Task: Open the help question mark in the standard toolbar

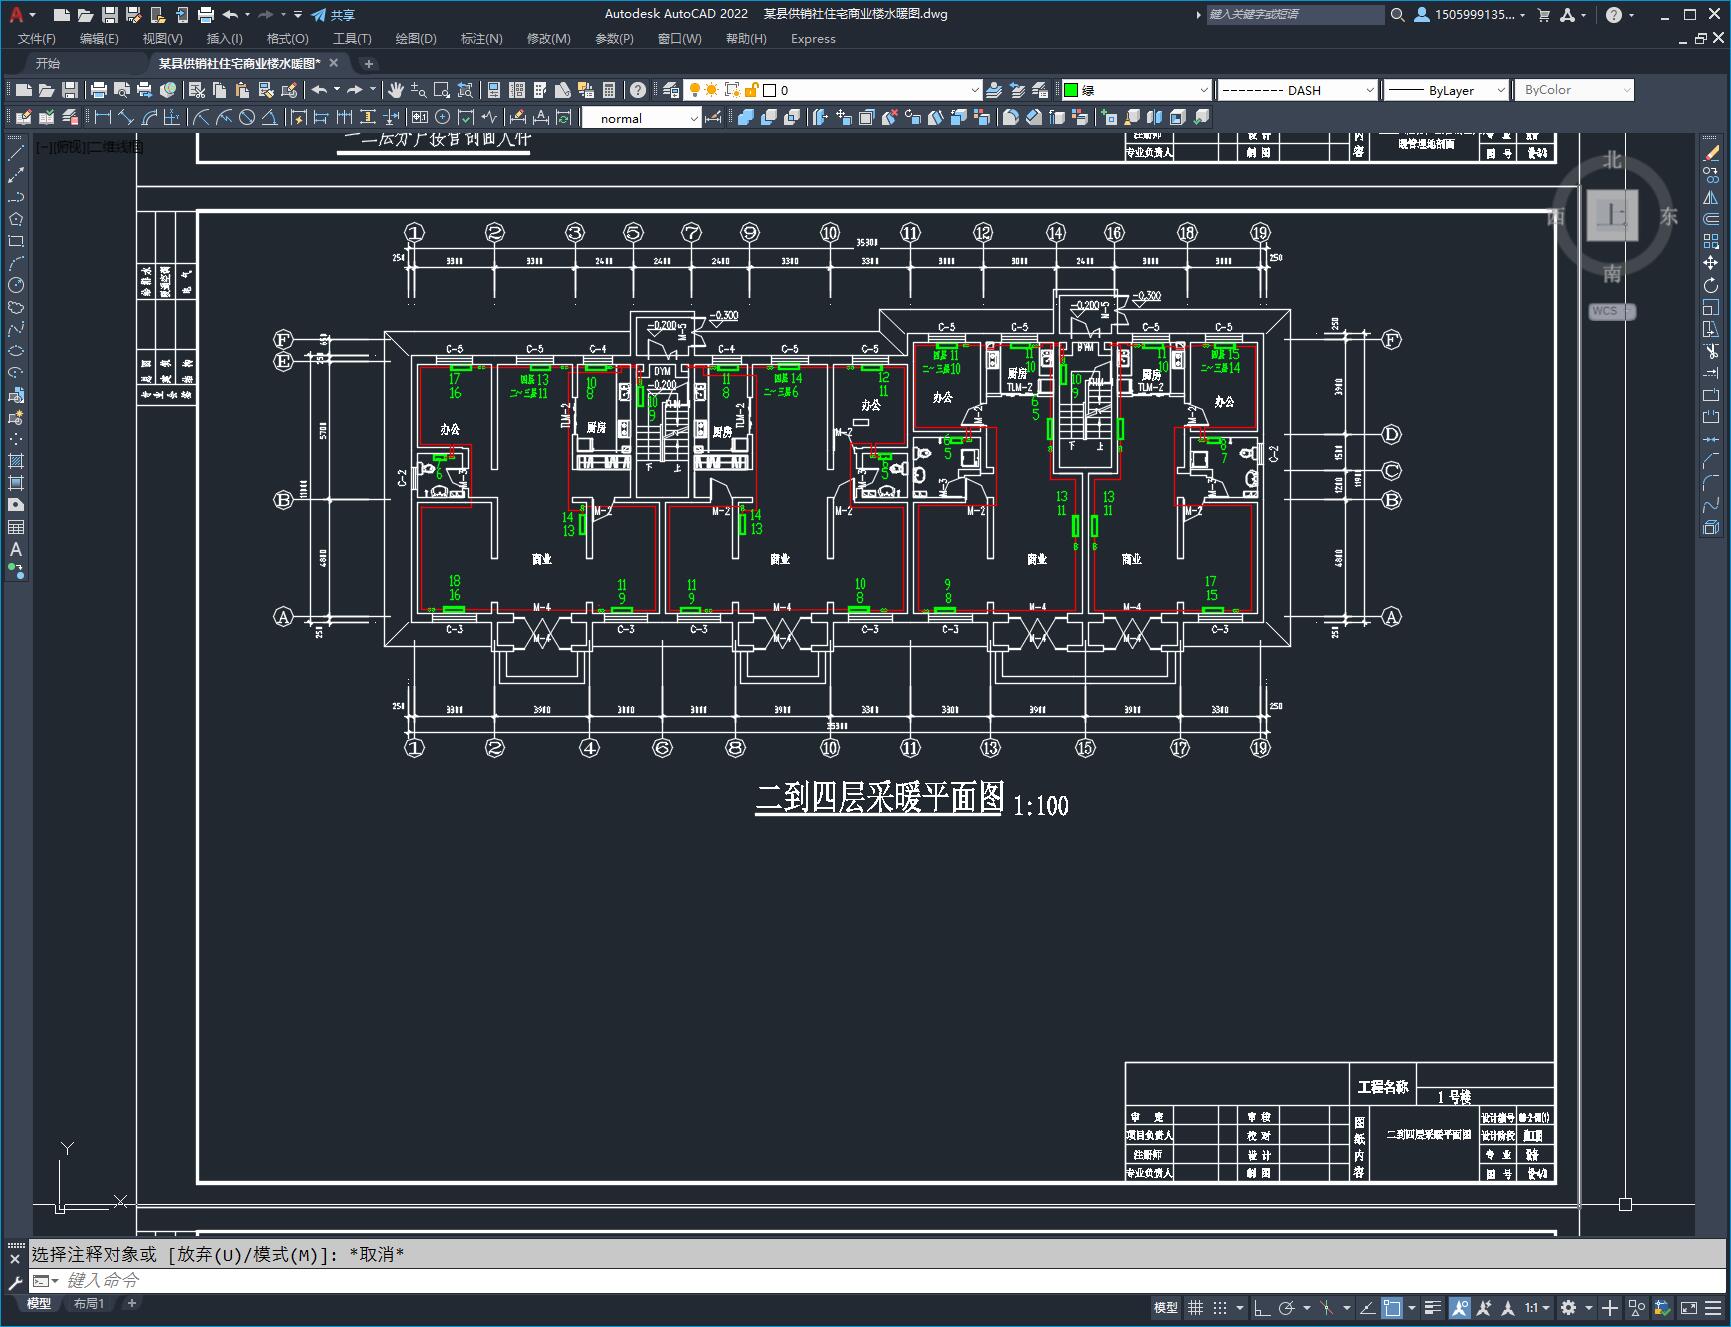Action: [638, 90]
